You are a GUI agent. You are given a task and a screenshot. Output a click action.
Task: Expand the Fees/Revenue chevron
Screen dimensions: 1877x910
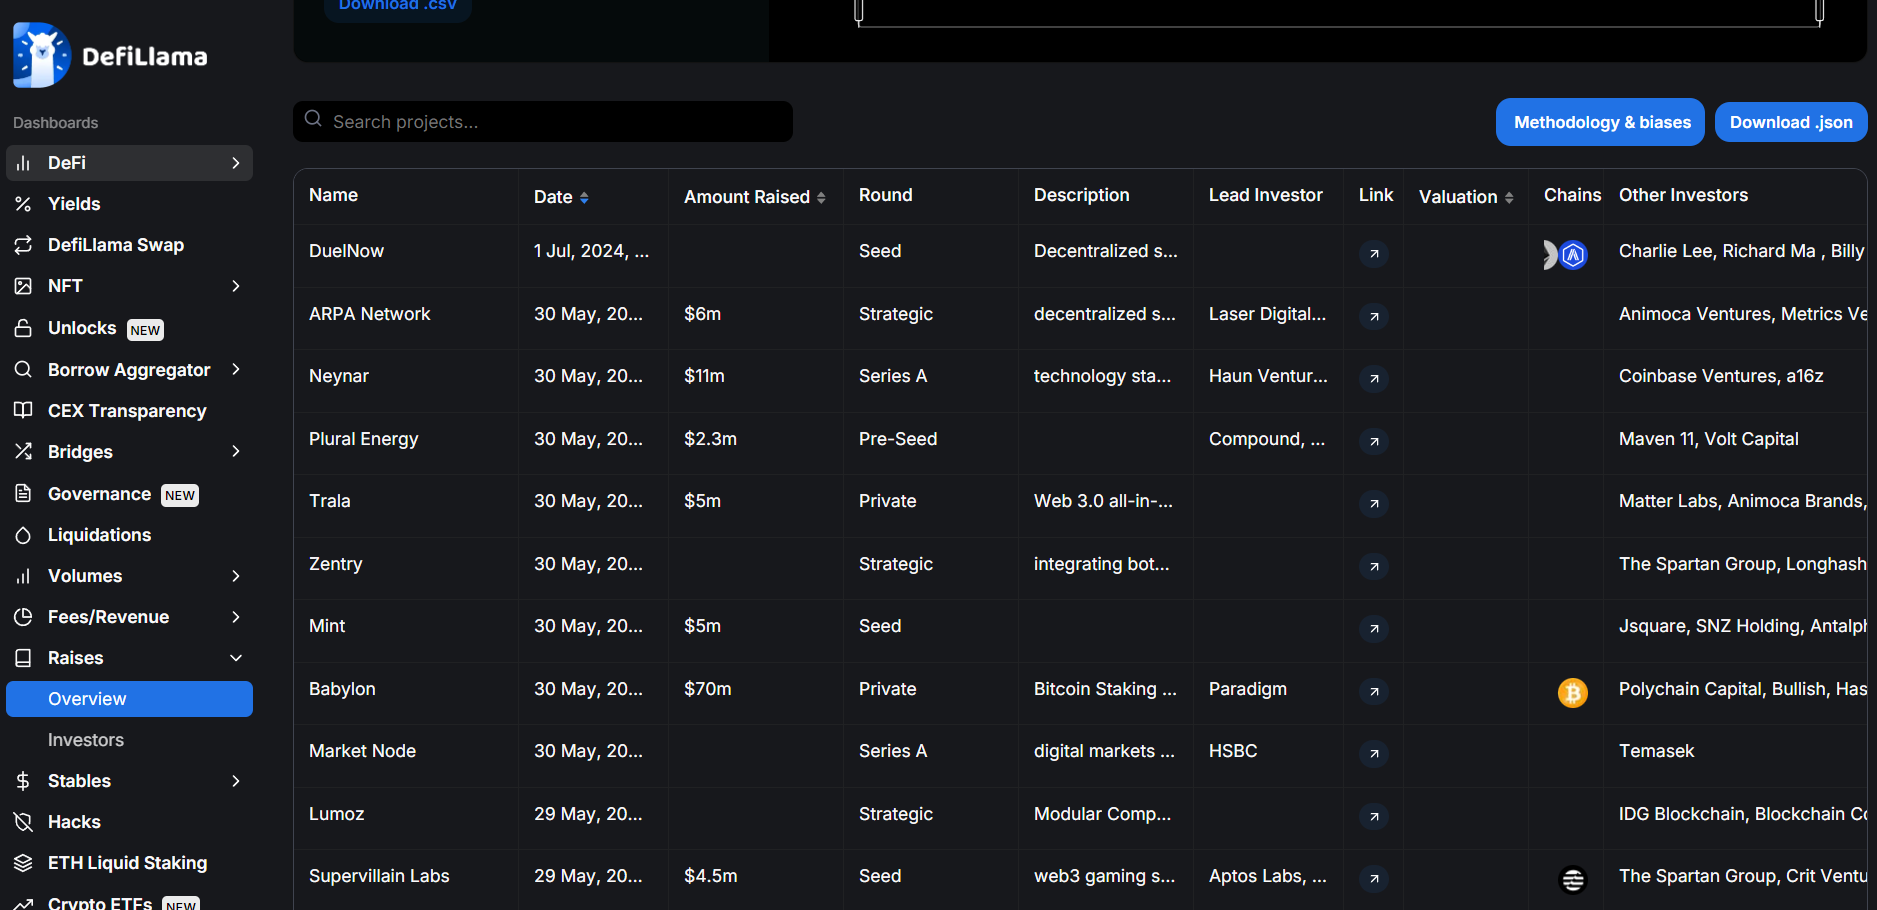[x=236, y=617]
